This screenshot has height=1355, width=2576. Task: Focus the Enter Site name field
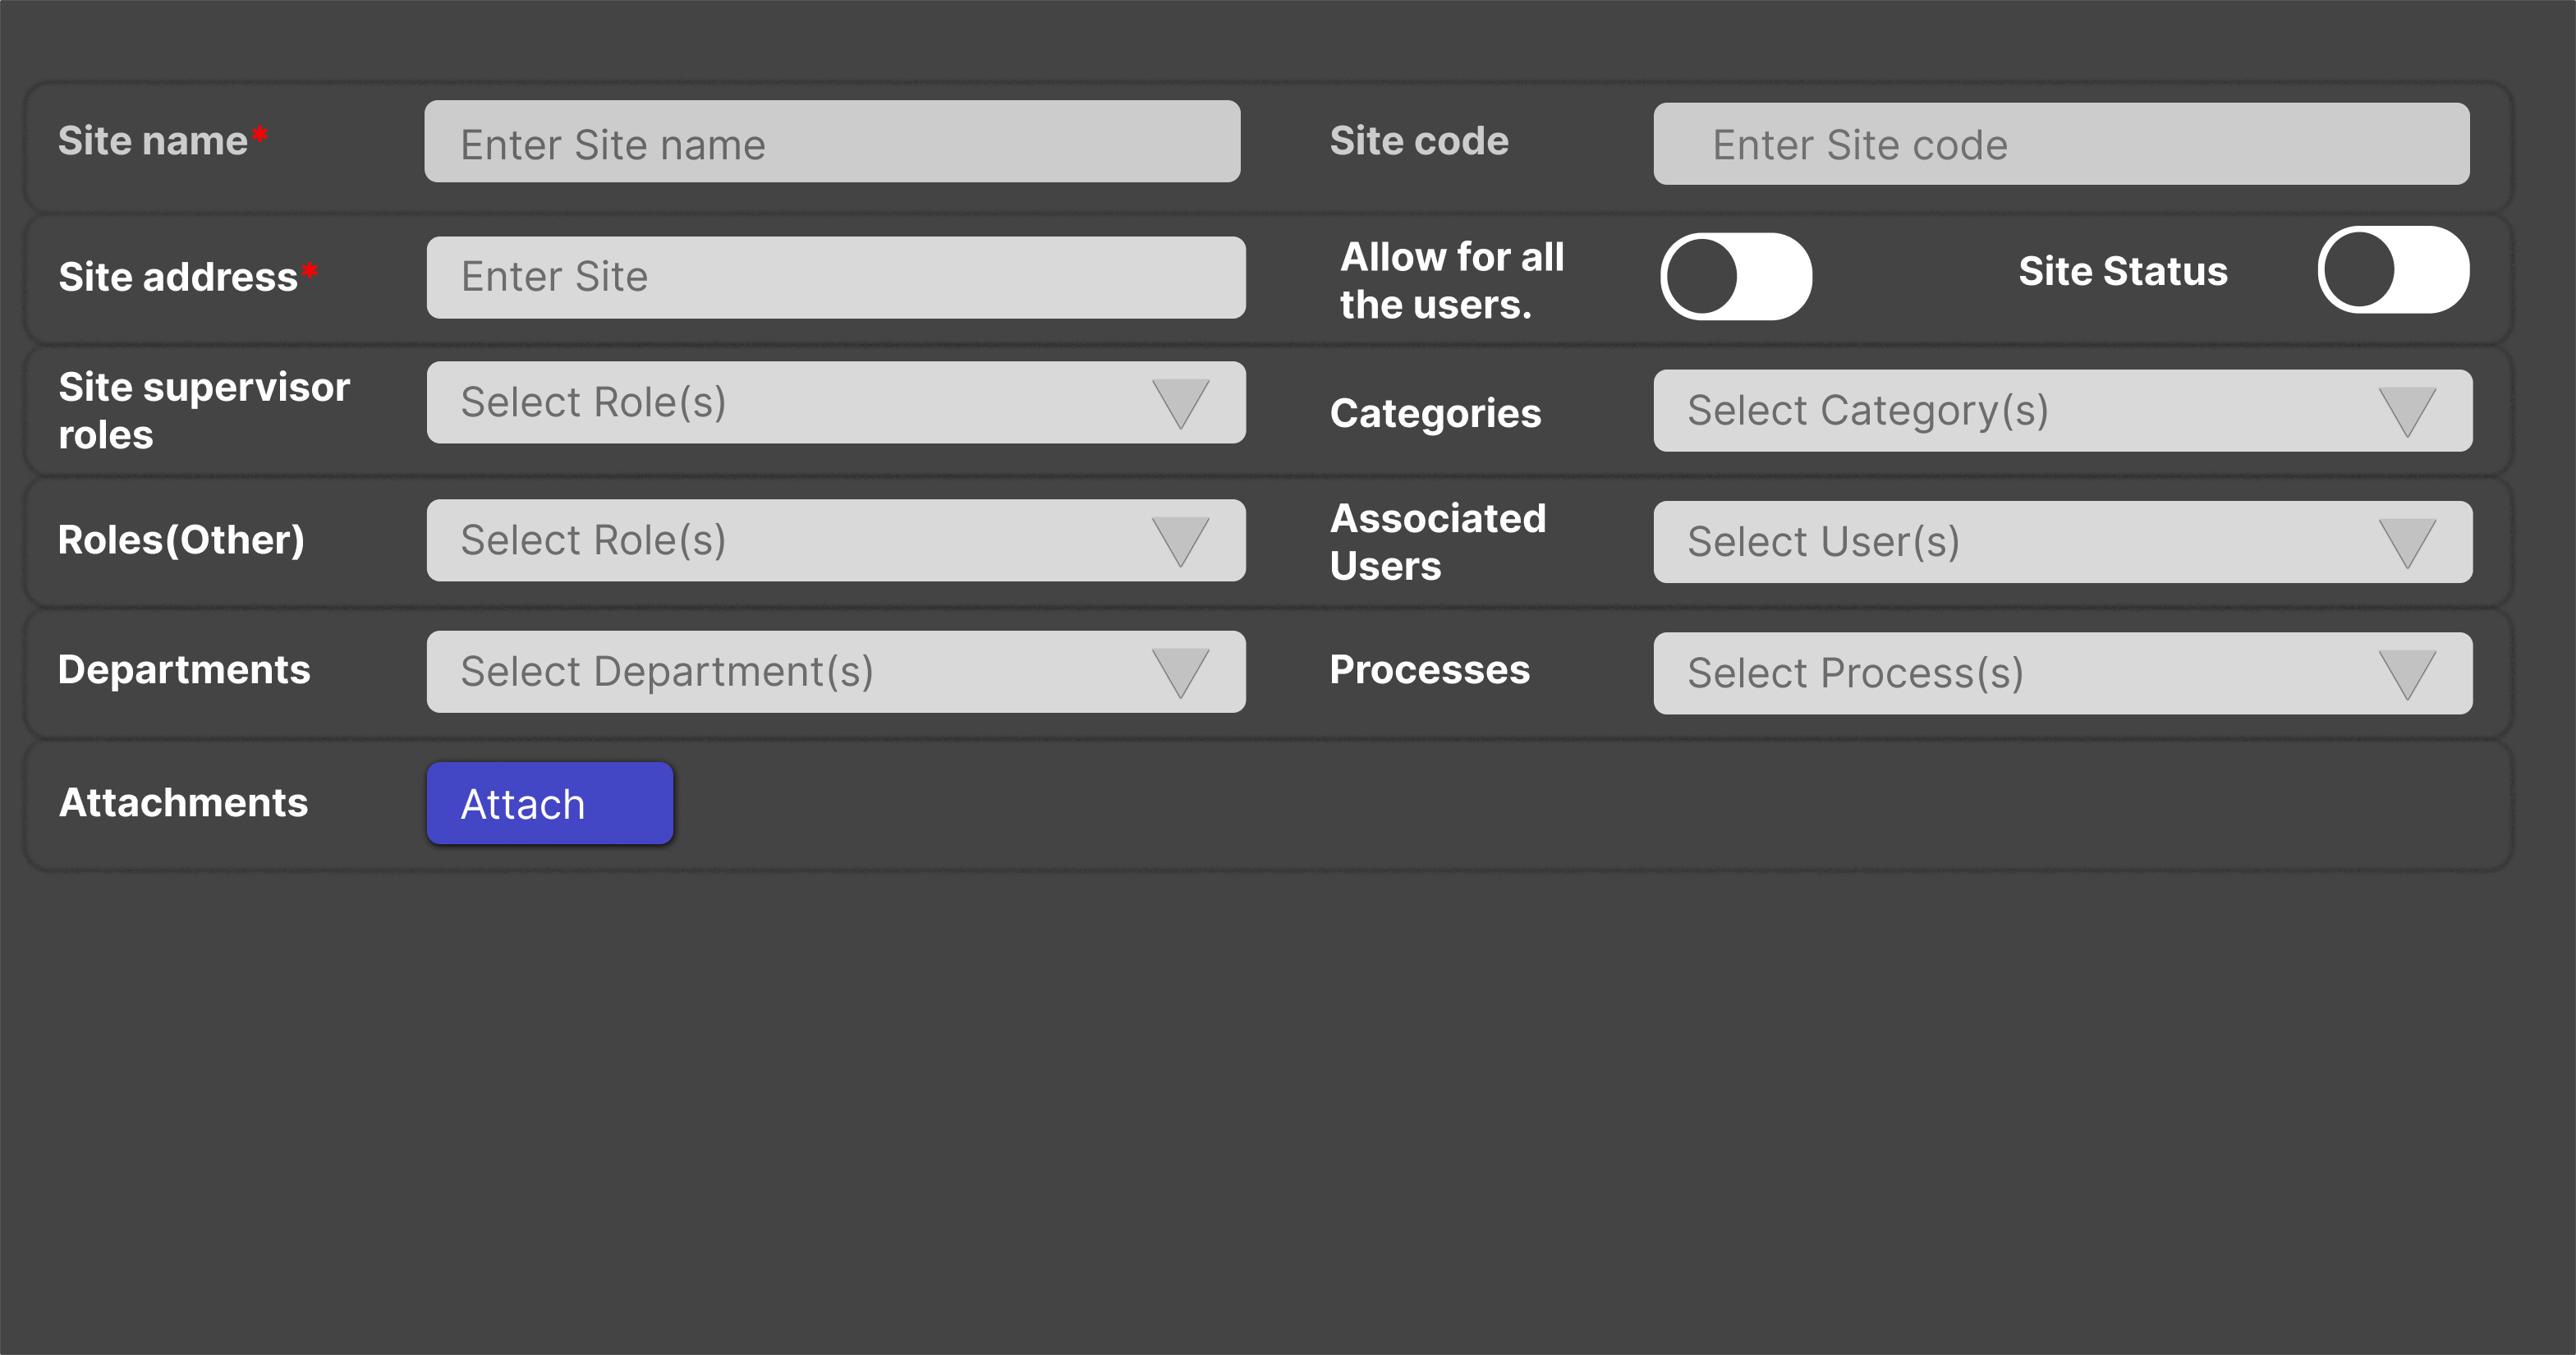(832, 142)
